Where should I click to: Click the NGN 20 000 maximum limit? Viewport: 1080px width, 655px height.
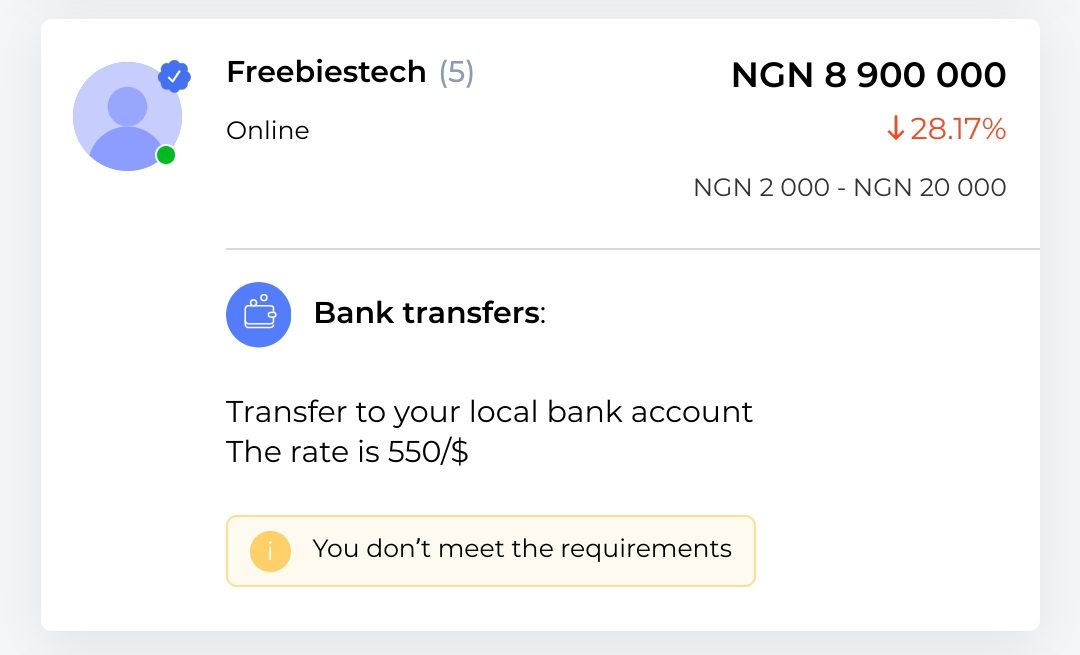coord(929,188)
